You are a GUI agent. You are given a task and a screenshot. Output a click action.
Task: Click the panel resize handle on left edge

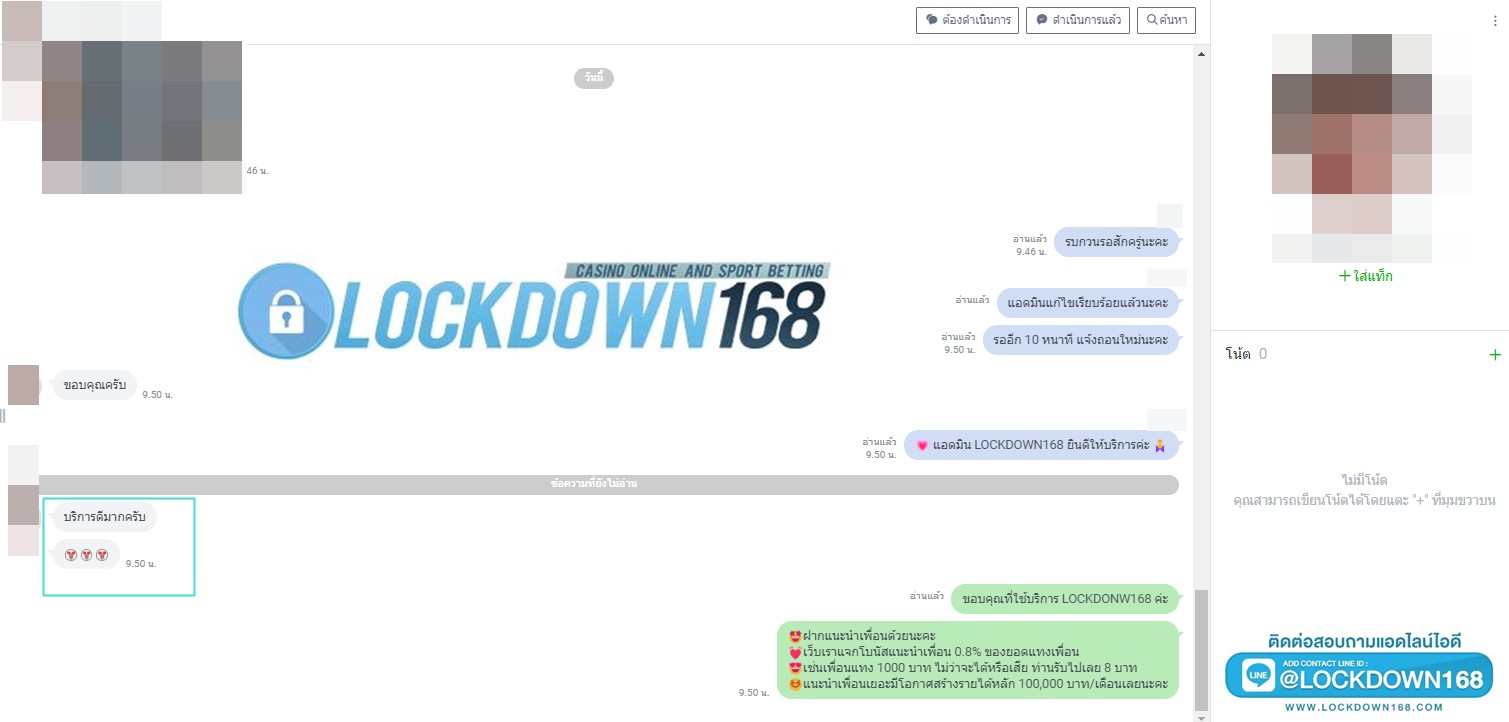(x=3, y=415)
